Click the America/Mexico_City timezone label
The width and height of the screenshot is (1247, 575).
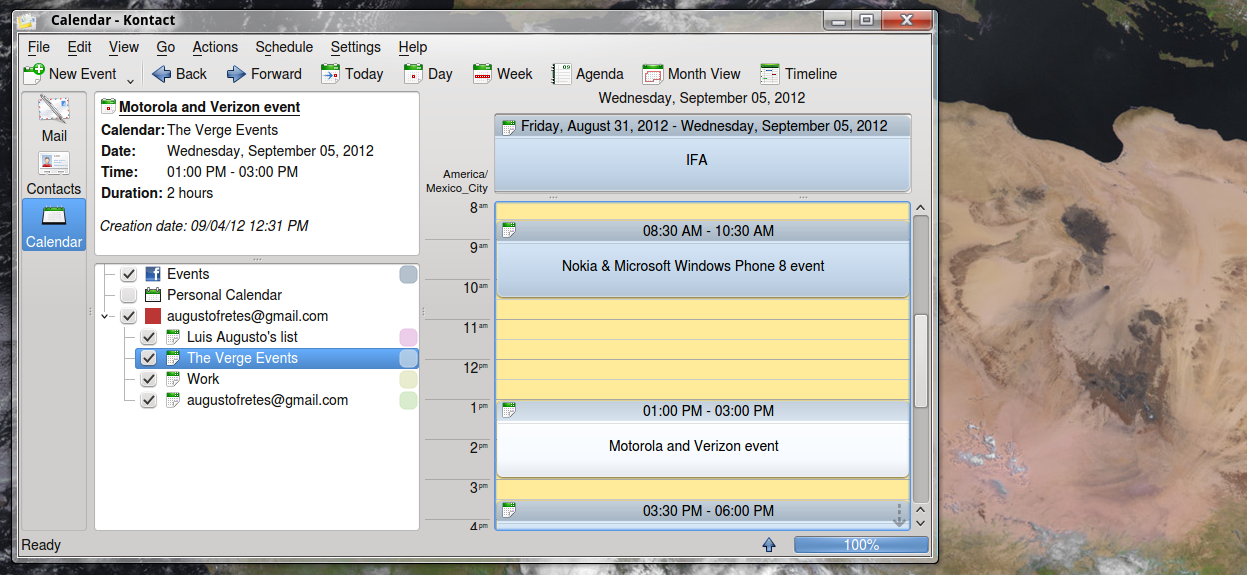coord(457,181)
